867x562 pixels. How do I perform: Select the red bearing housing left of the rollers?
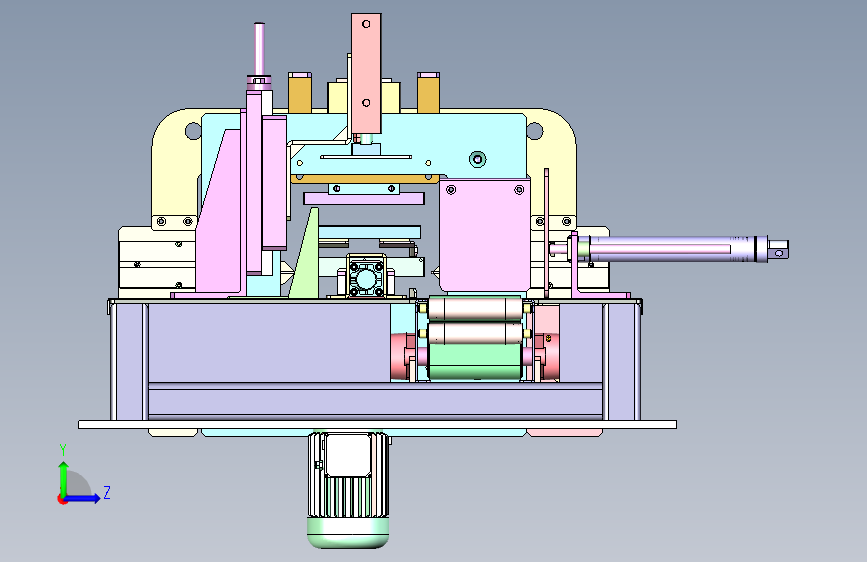pos(403,357)
